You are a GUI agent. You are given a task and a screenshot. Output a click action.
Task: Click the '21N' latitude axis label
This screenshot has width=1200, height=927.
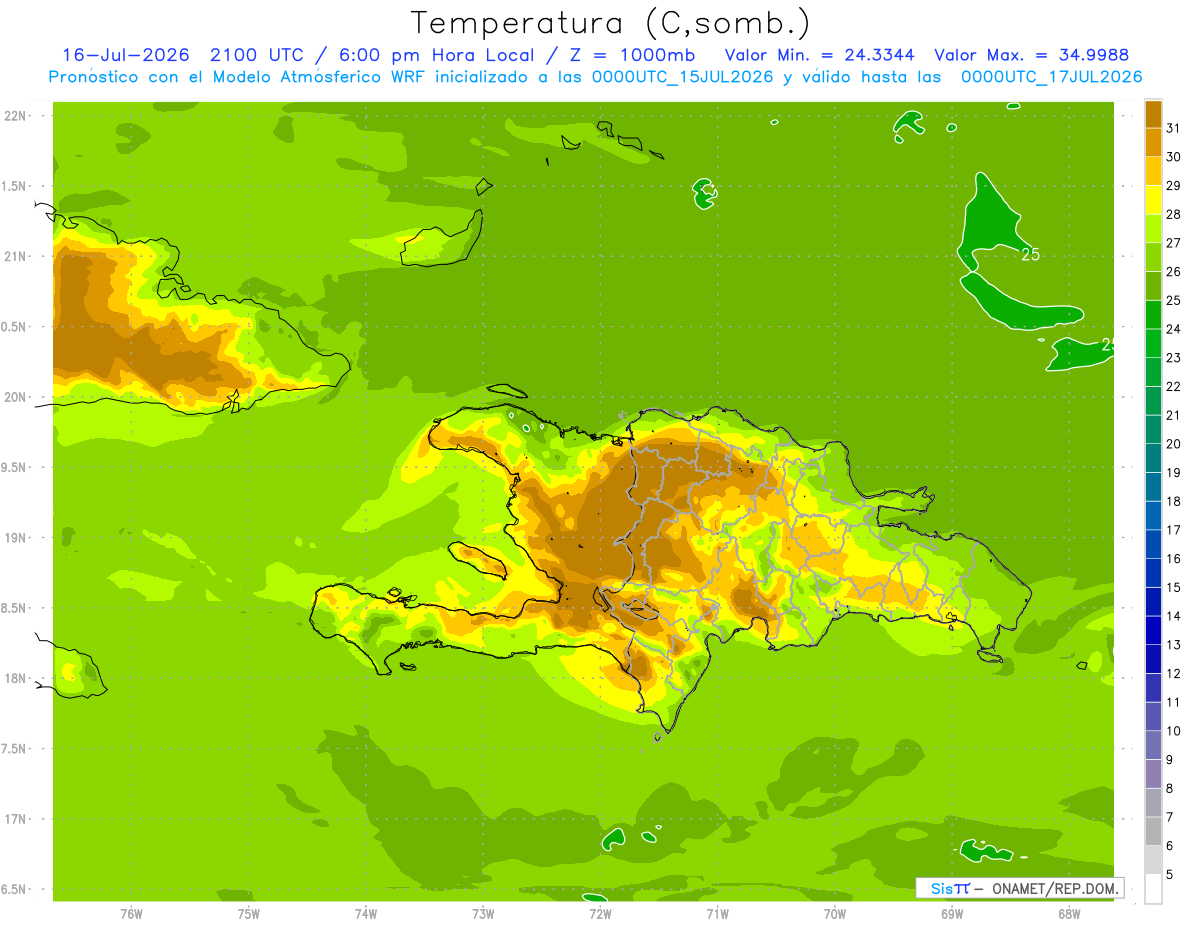16,256
